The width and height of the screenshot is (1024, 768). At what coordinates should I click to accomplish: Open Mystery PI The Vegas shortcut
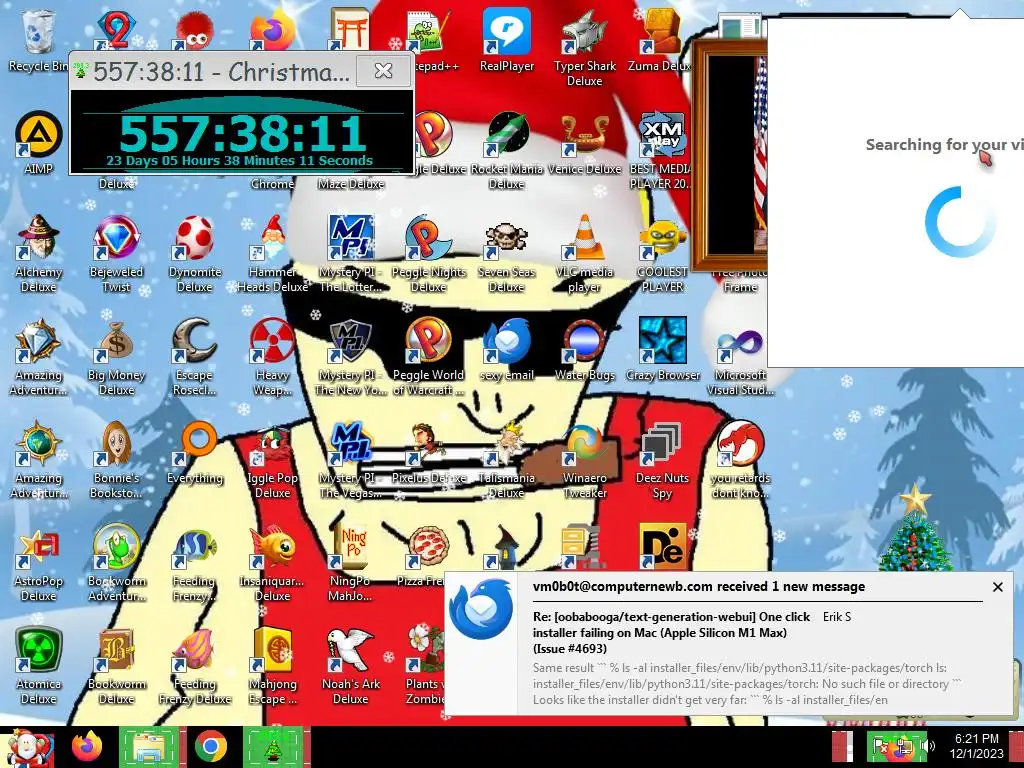(x=351, y=460)
